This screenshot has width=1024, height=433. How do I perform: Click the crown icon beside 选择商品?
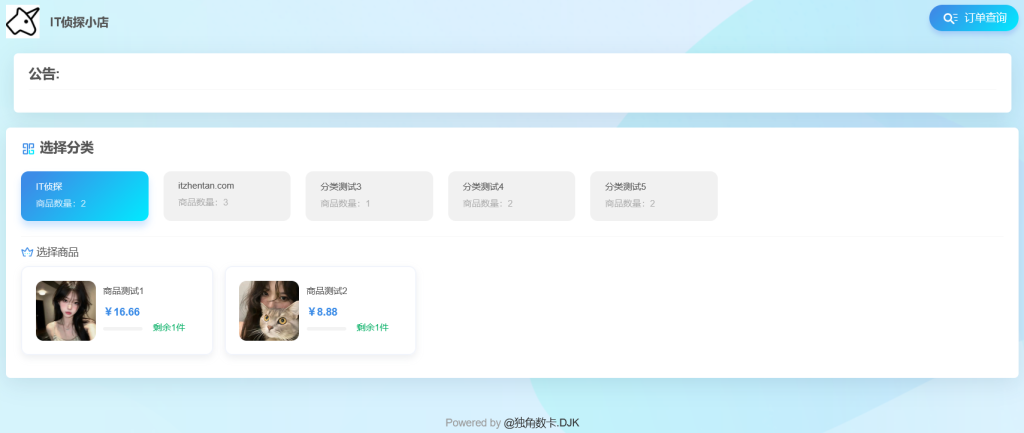(x=27, y=252)
